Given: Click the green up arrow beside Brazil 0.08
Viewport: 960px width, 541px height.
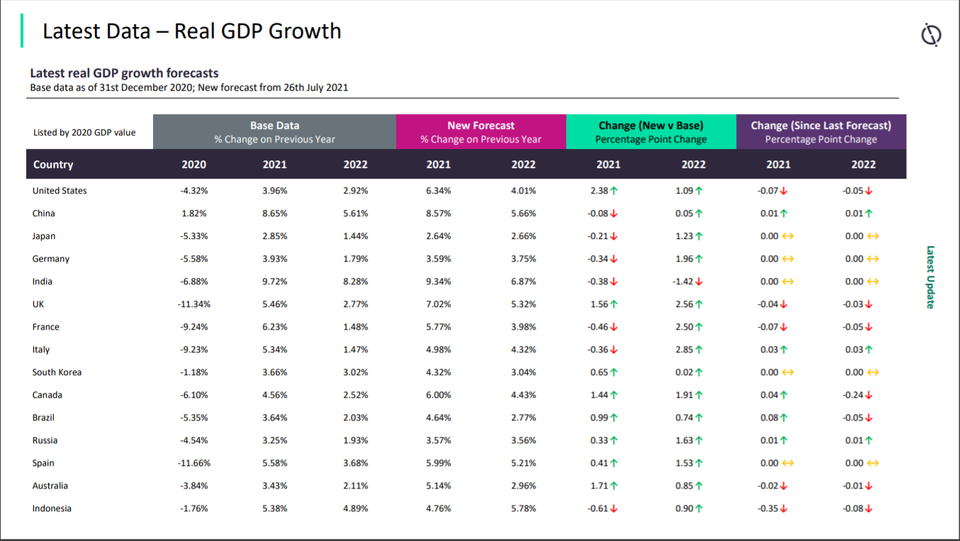Looking at the screenshot, I should click(x=784, y=418).
